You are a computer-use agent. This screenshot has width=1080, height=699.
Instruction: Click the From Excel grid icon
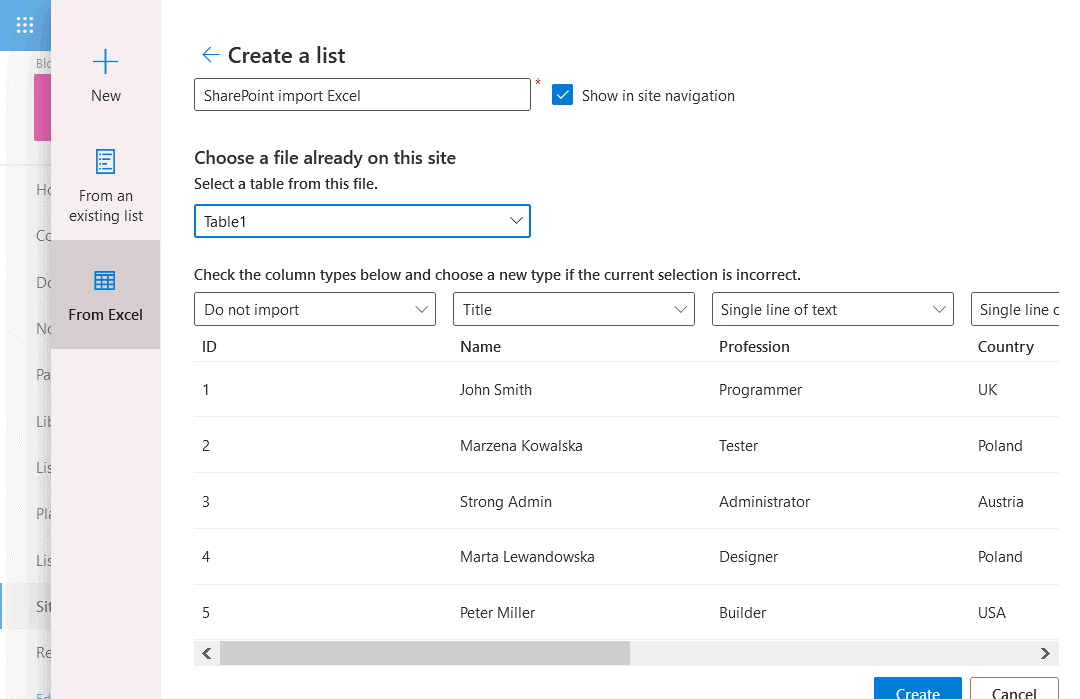coord(104,281)
